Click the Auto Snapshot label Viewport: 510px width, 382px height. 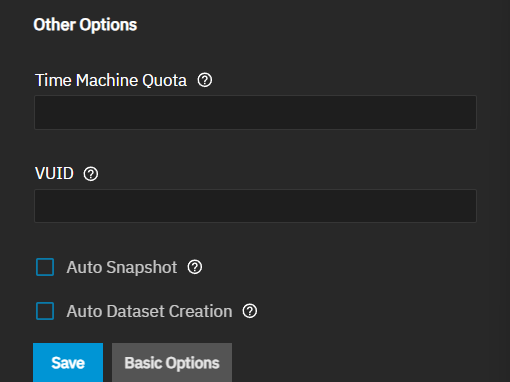coord(122,267)
